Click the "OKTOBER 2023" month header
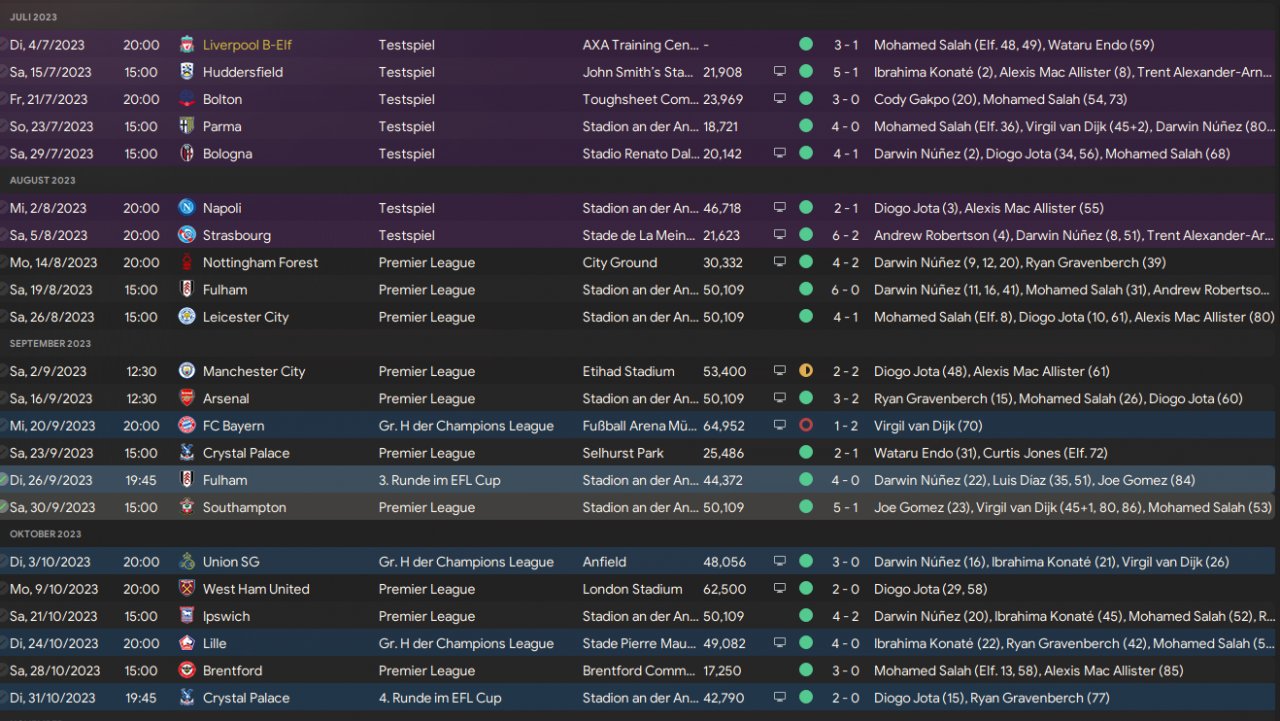 coord(46,534)
